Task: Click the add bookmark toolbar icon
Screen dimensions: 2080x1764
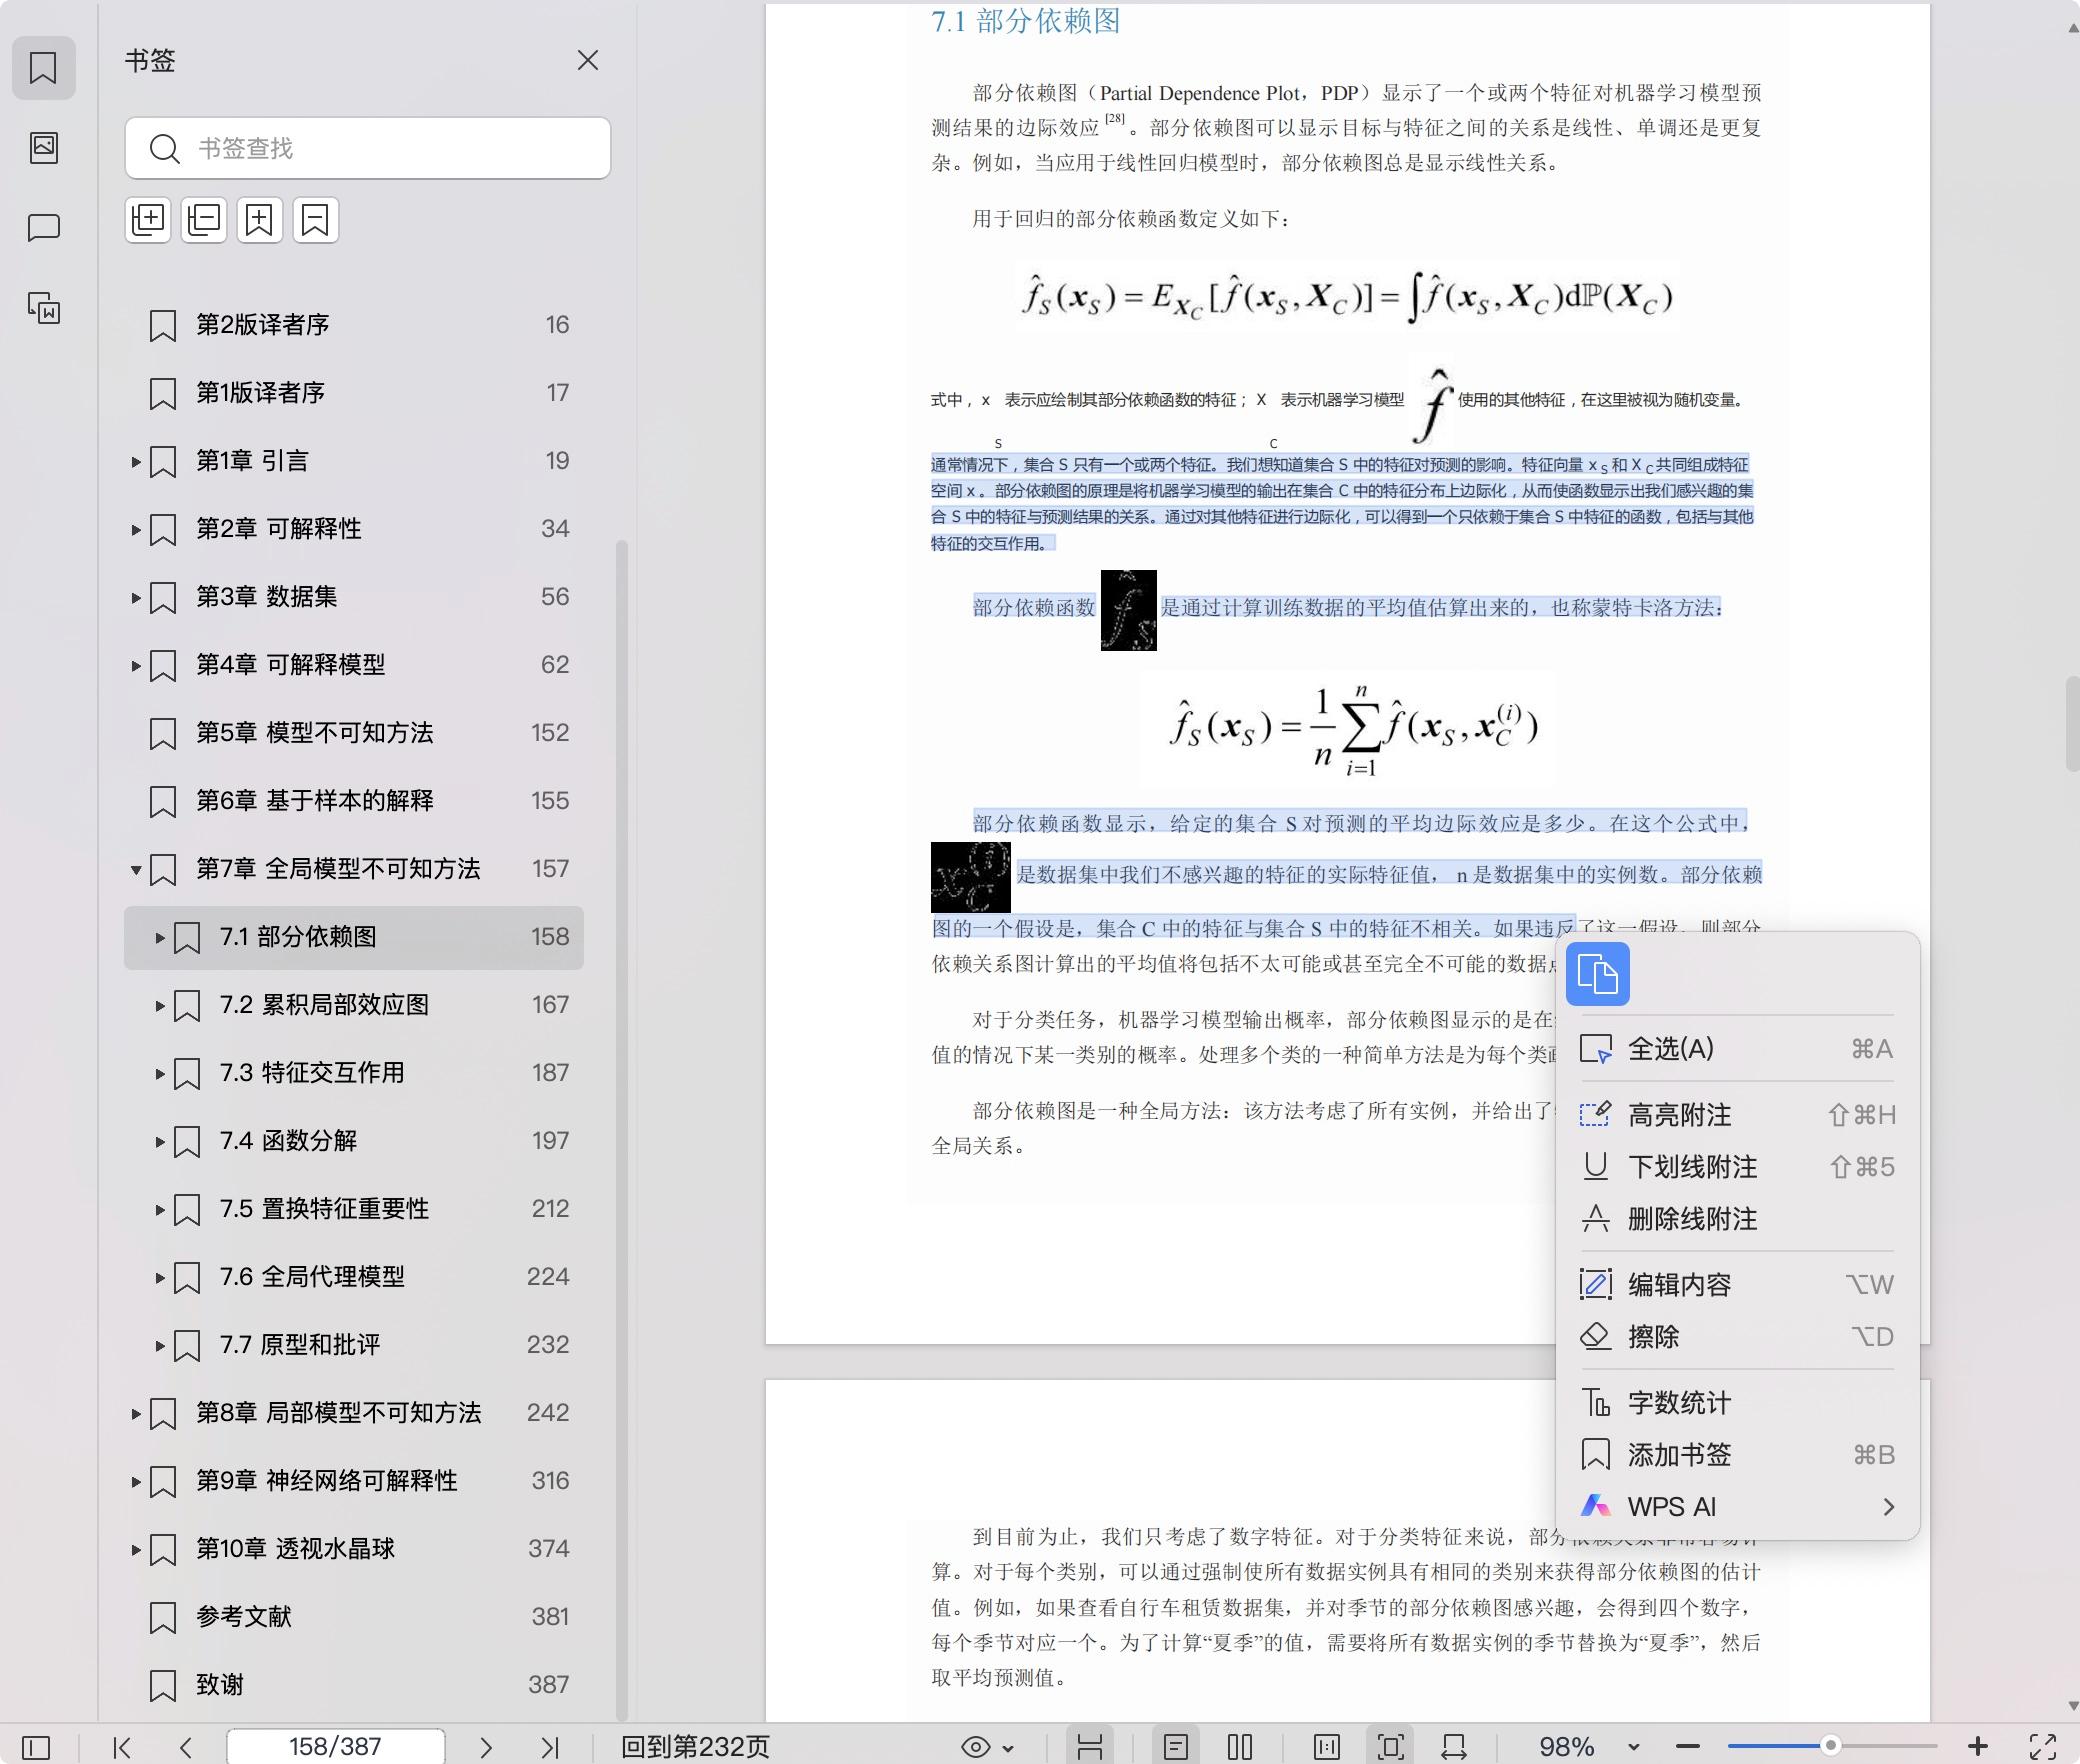Action: point(260,220)
